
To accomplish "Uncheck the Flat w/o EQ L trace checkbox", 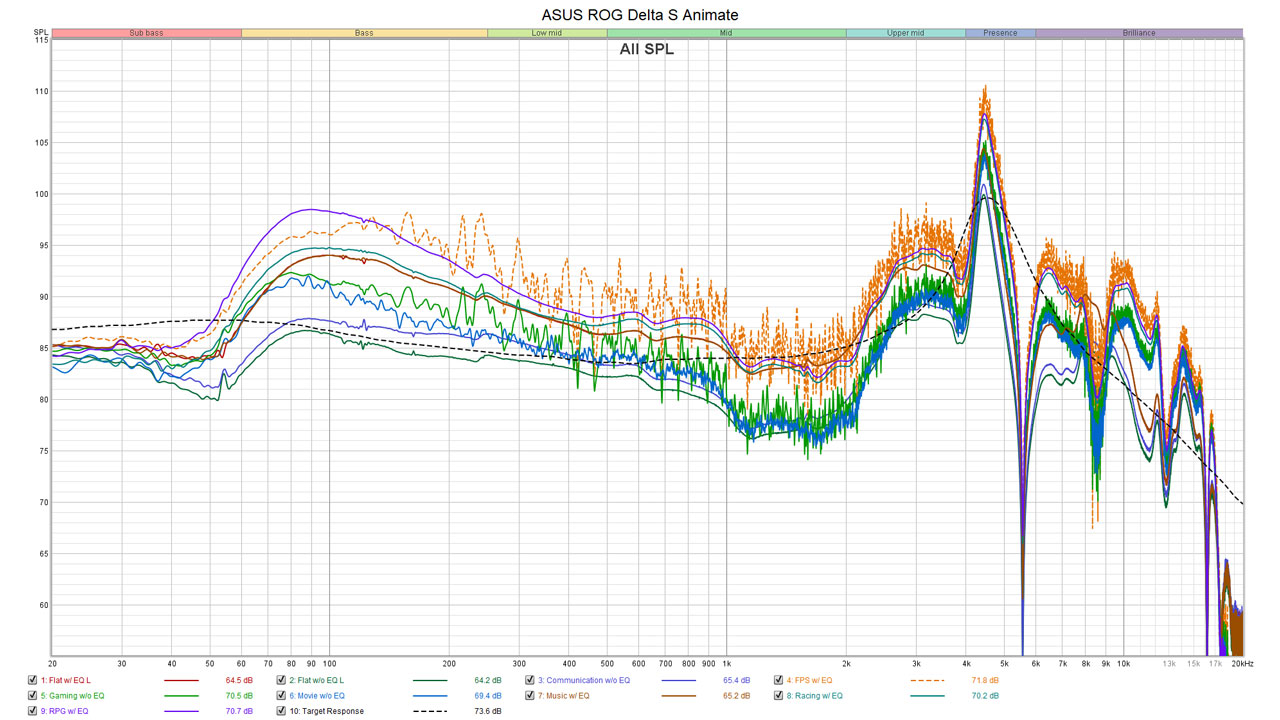I will pyautogui.click(x=281, y=680).
